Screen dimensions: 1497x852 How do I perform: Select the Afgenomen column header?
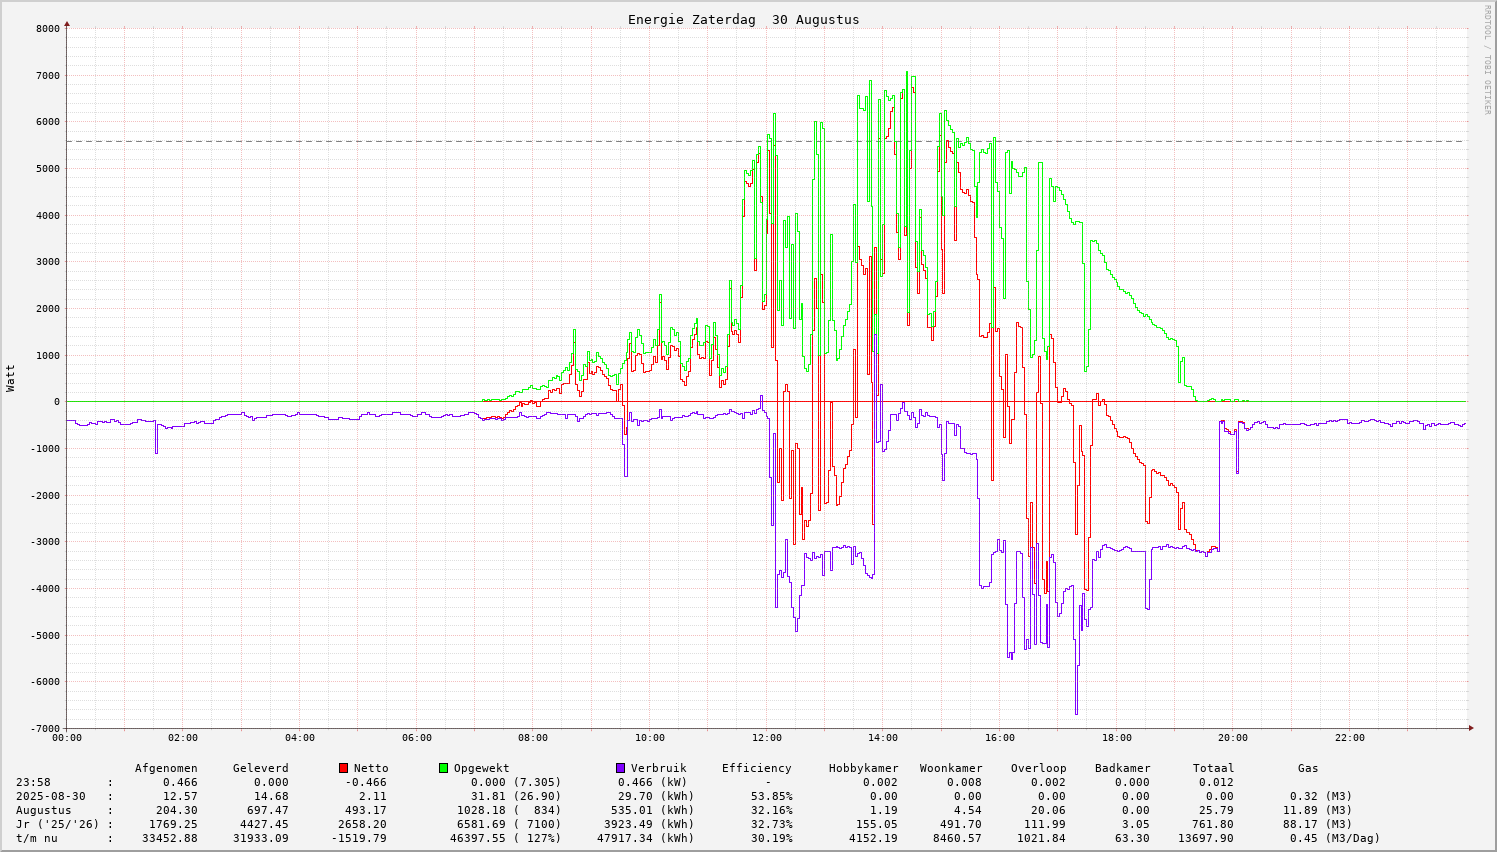pyautogui.click(x=166, y=768)
